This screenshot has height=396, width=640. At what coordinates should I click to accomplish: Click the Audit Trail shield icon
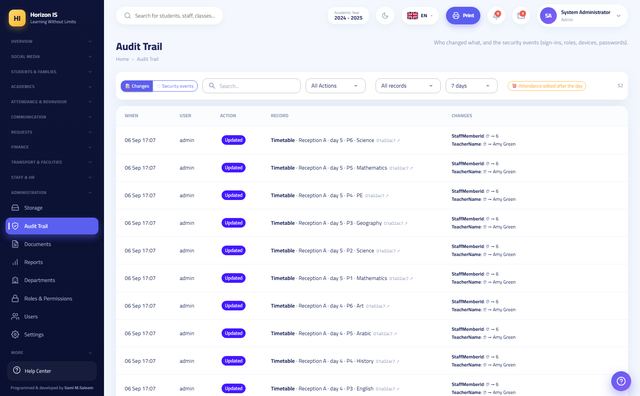(x=15, y=226)
